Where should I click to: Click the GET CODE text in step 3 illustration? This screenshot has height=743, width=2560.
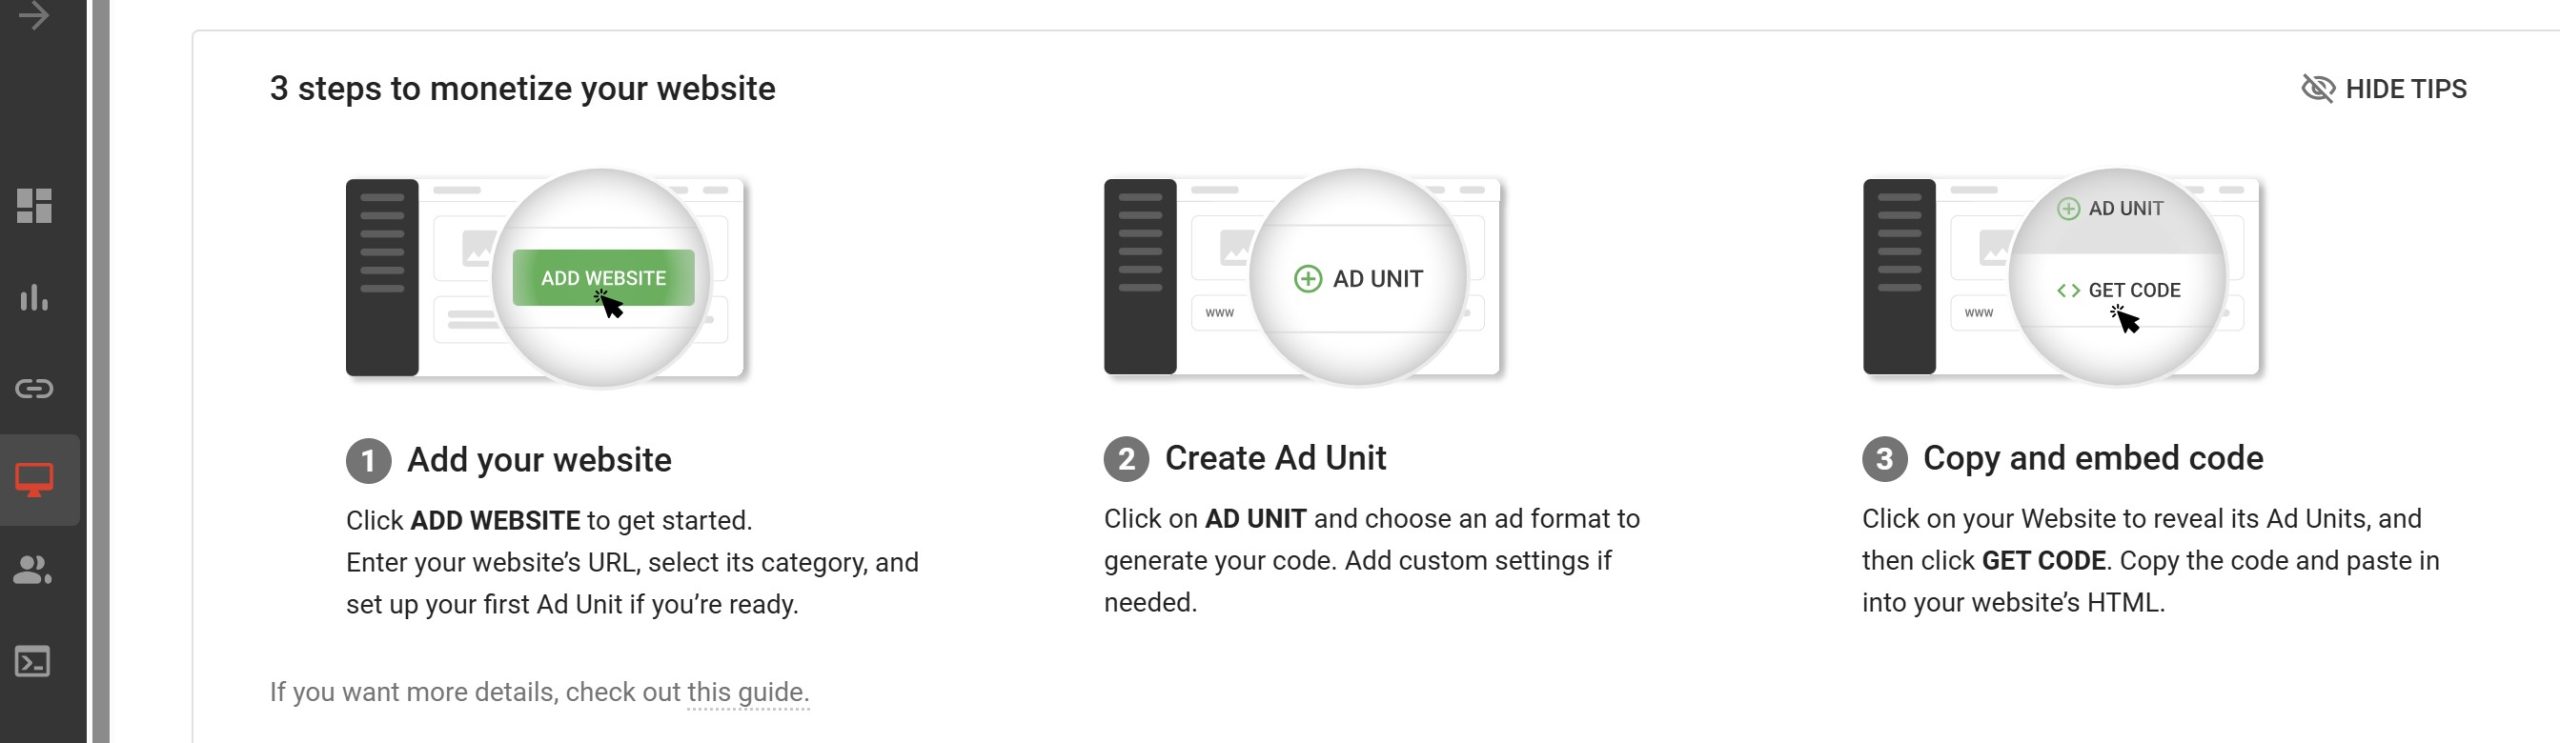click(2134, 291)
